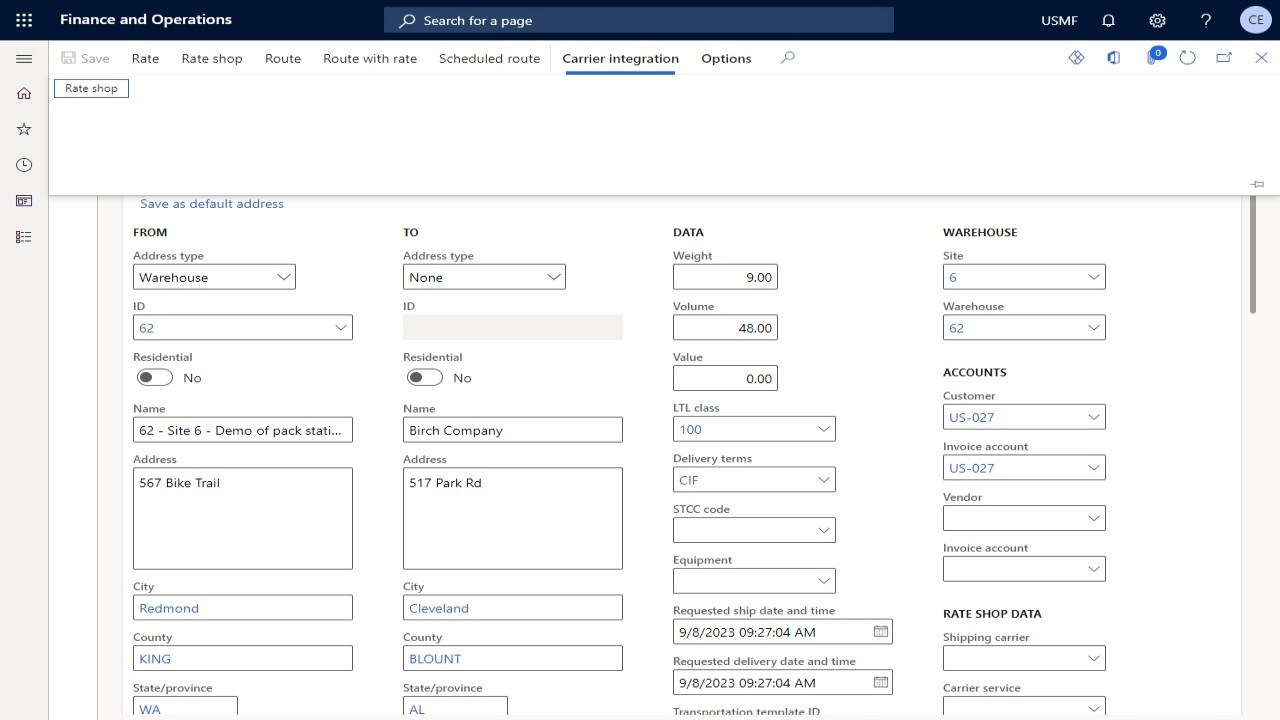This screenshot has height=720, width=1280.
Task: Click FROM County field KING
Action: tap(243, 658)
